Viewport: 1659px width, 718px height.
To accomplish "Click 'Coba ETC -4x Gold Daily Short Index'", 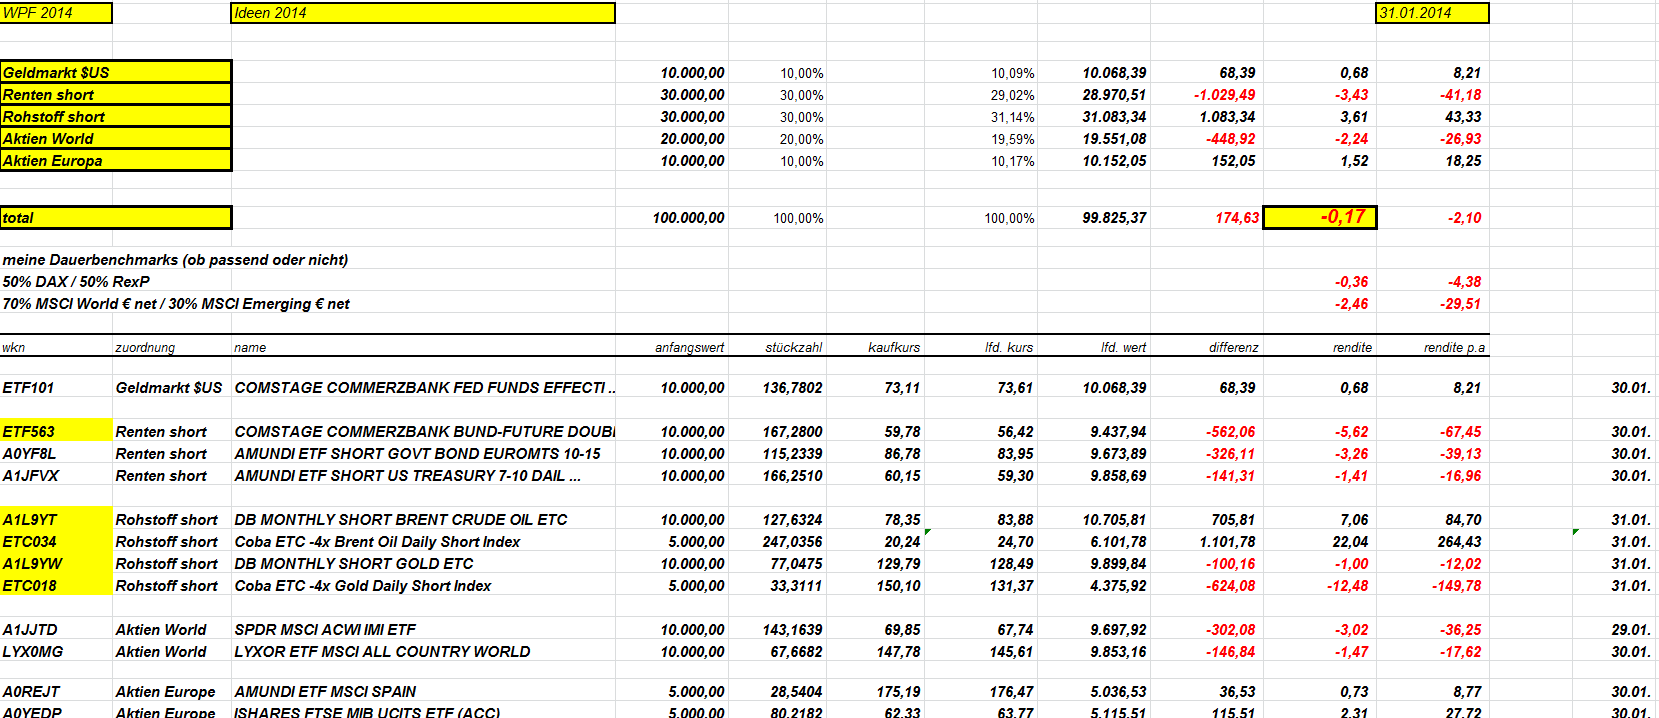I will click(x=363, y=586).
